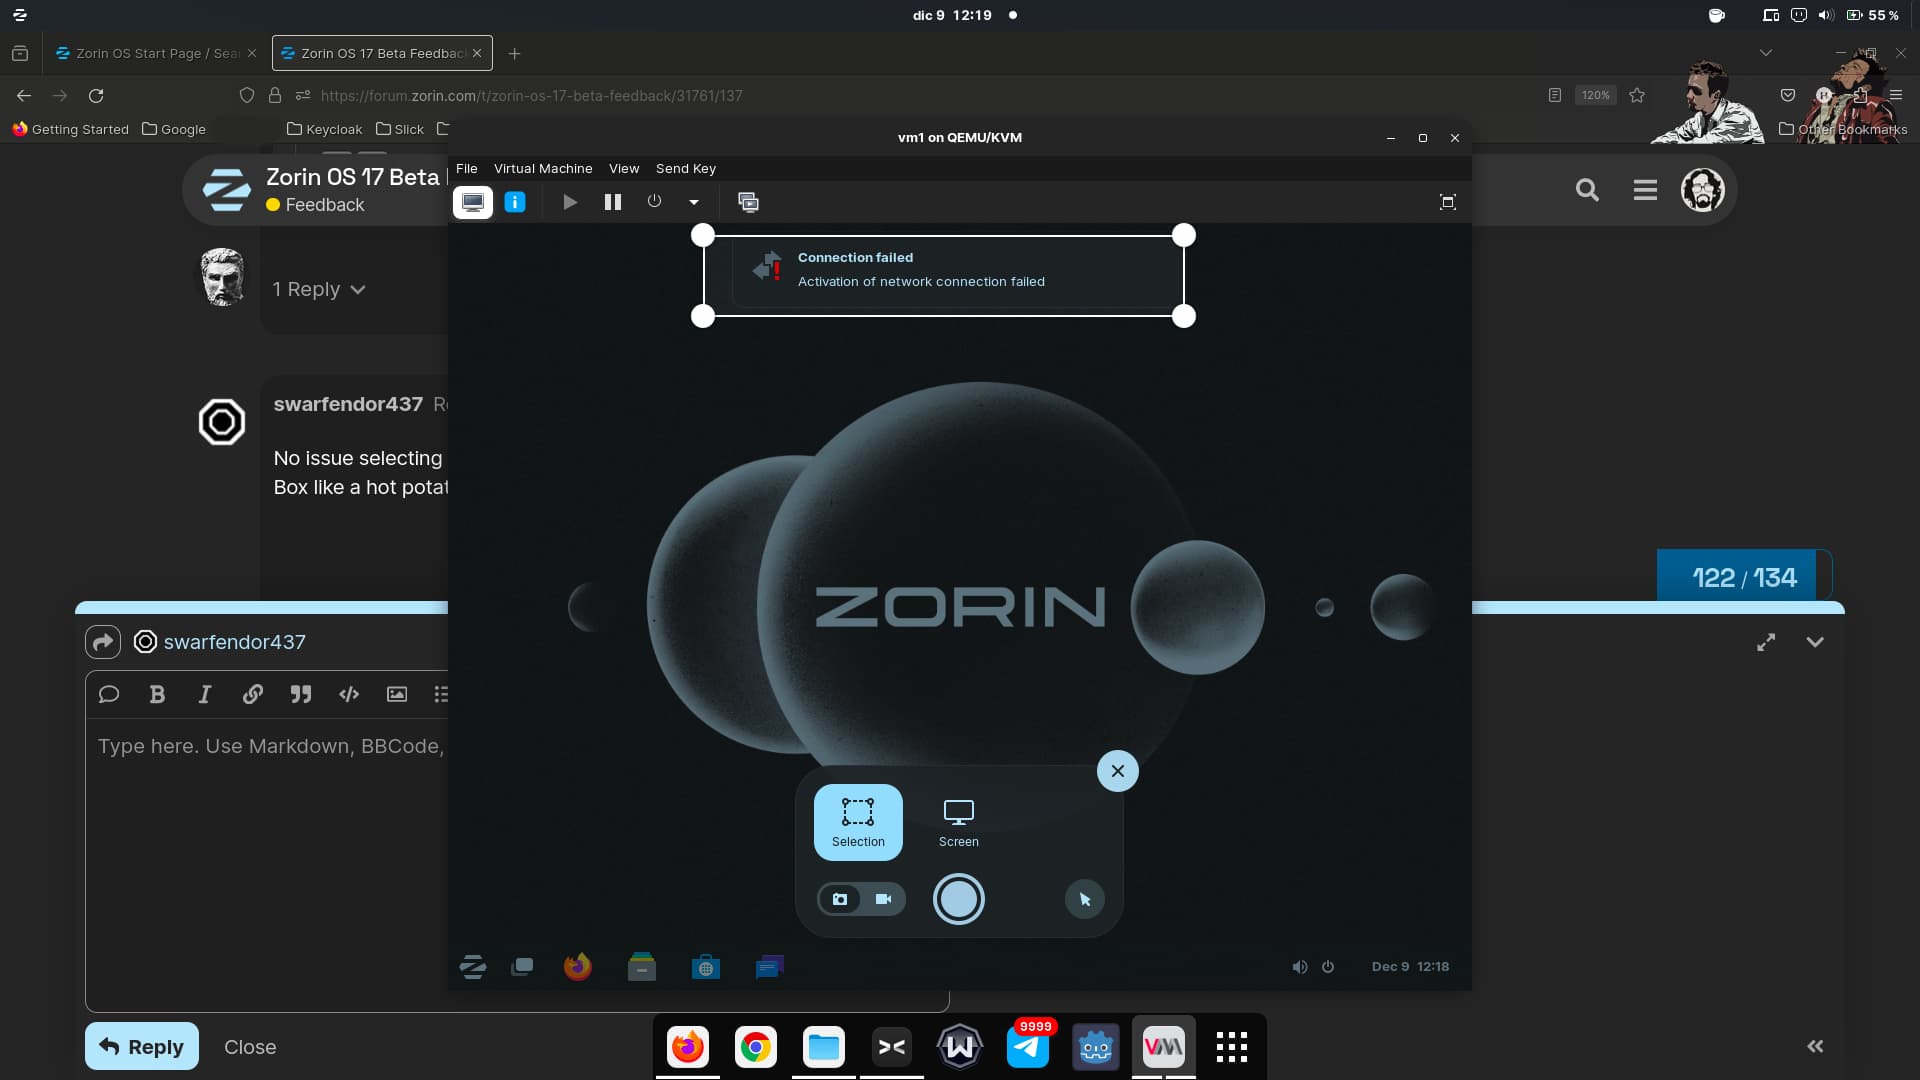Switch to video recording mode
The width and height of the screenshot is (1920, 1080).
[883, 899]
